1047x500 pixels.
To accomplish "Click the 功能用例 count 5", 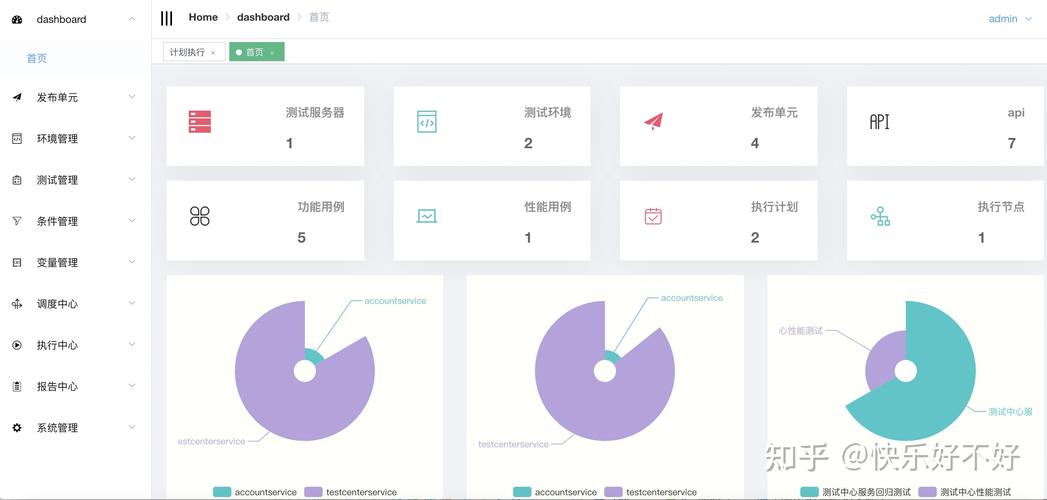I will [x=301, y=238].
